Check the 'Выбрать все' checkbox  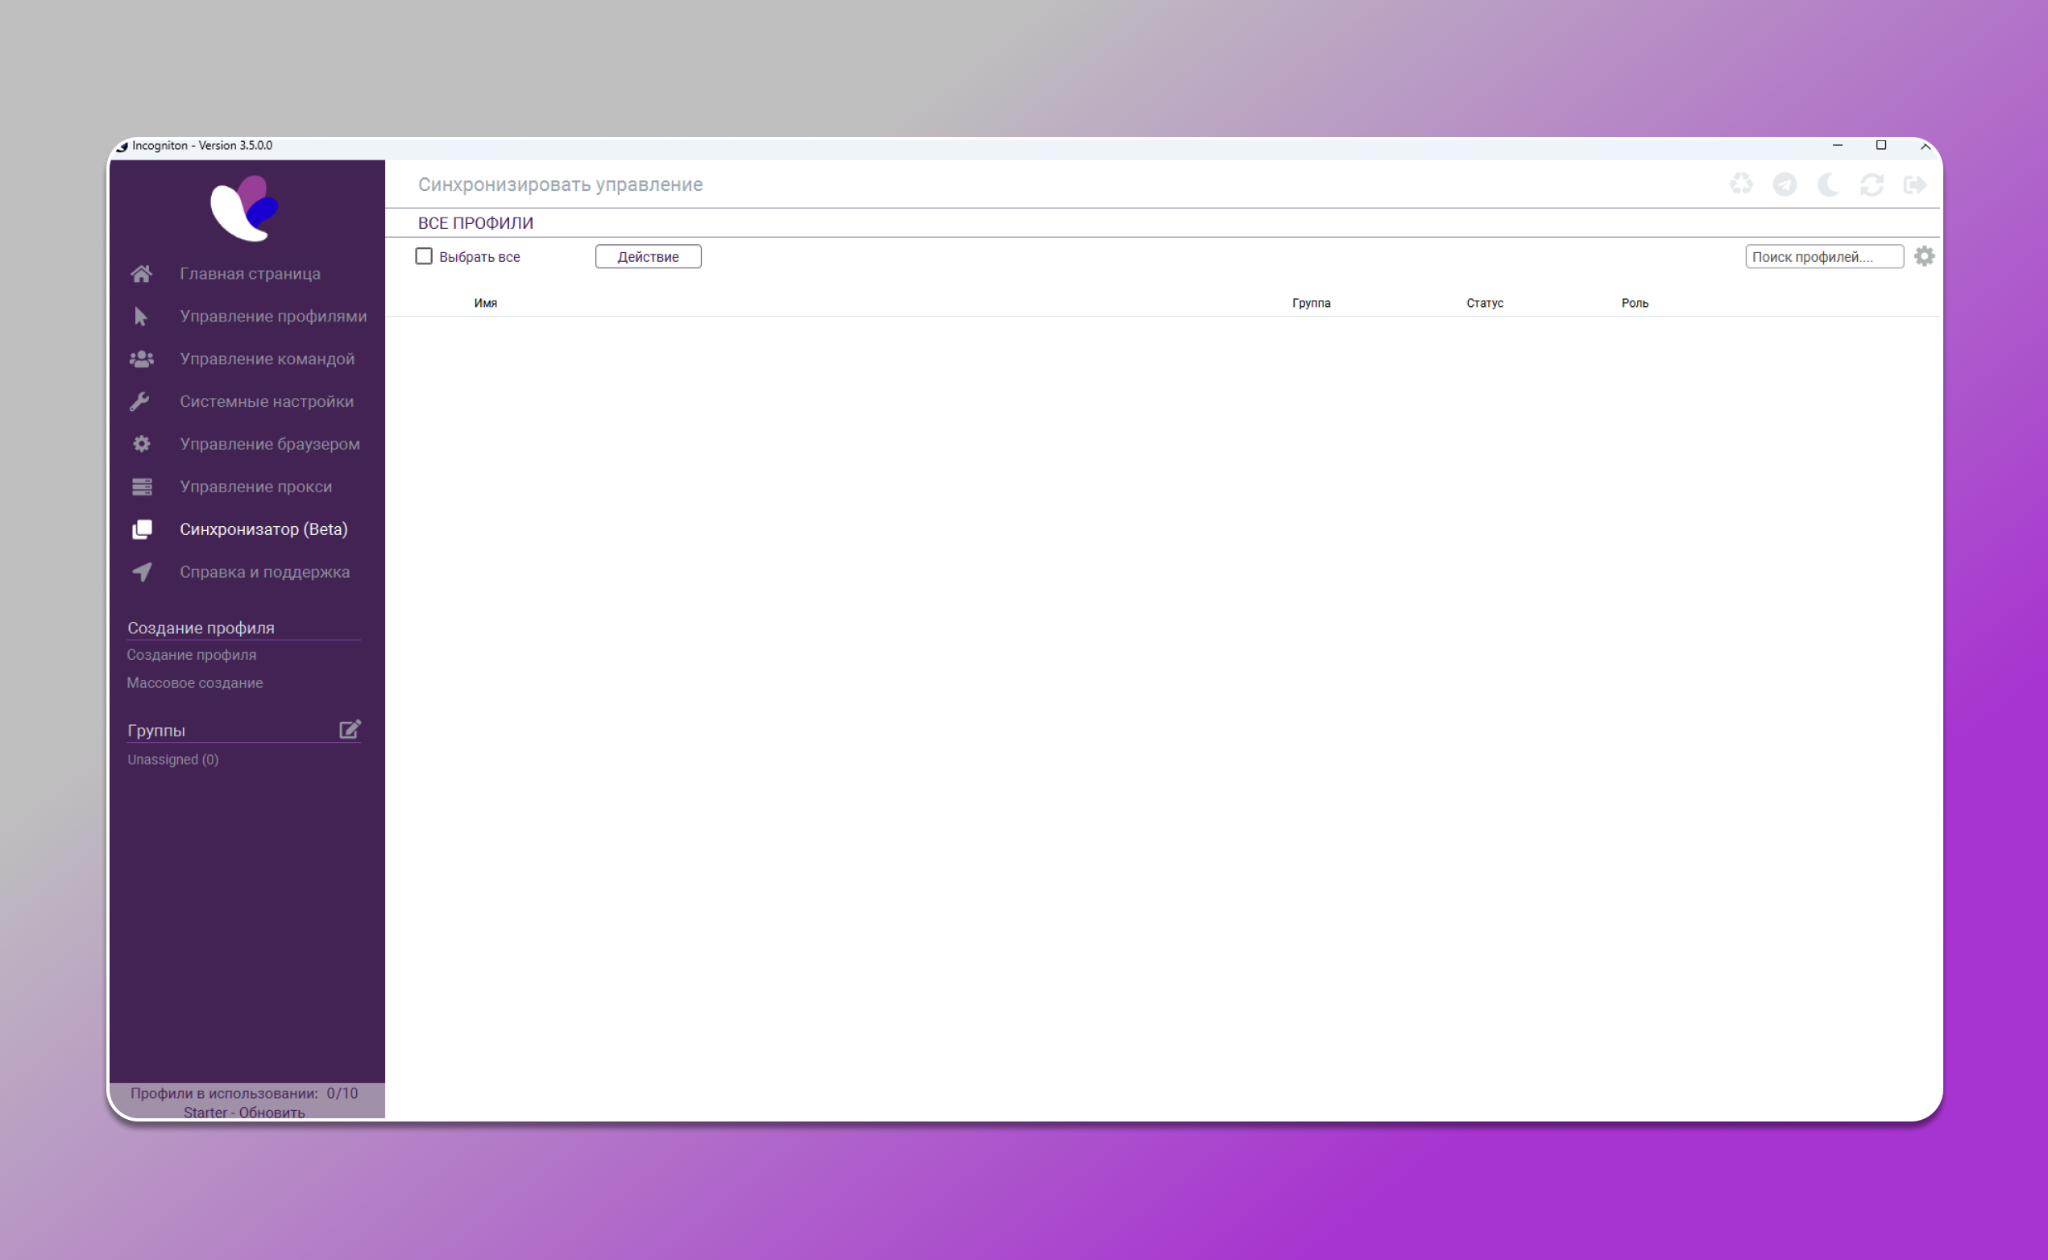tap(424, 256)
